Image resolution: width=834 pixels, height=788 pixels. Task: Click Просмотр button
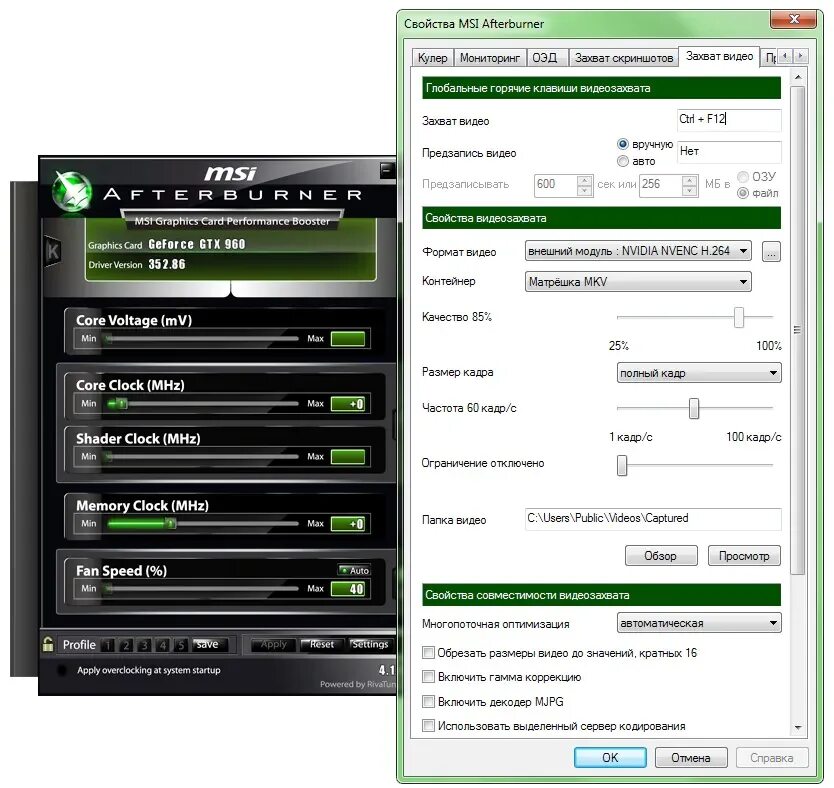[744, 556]
